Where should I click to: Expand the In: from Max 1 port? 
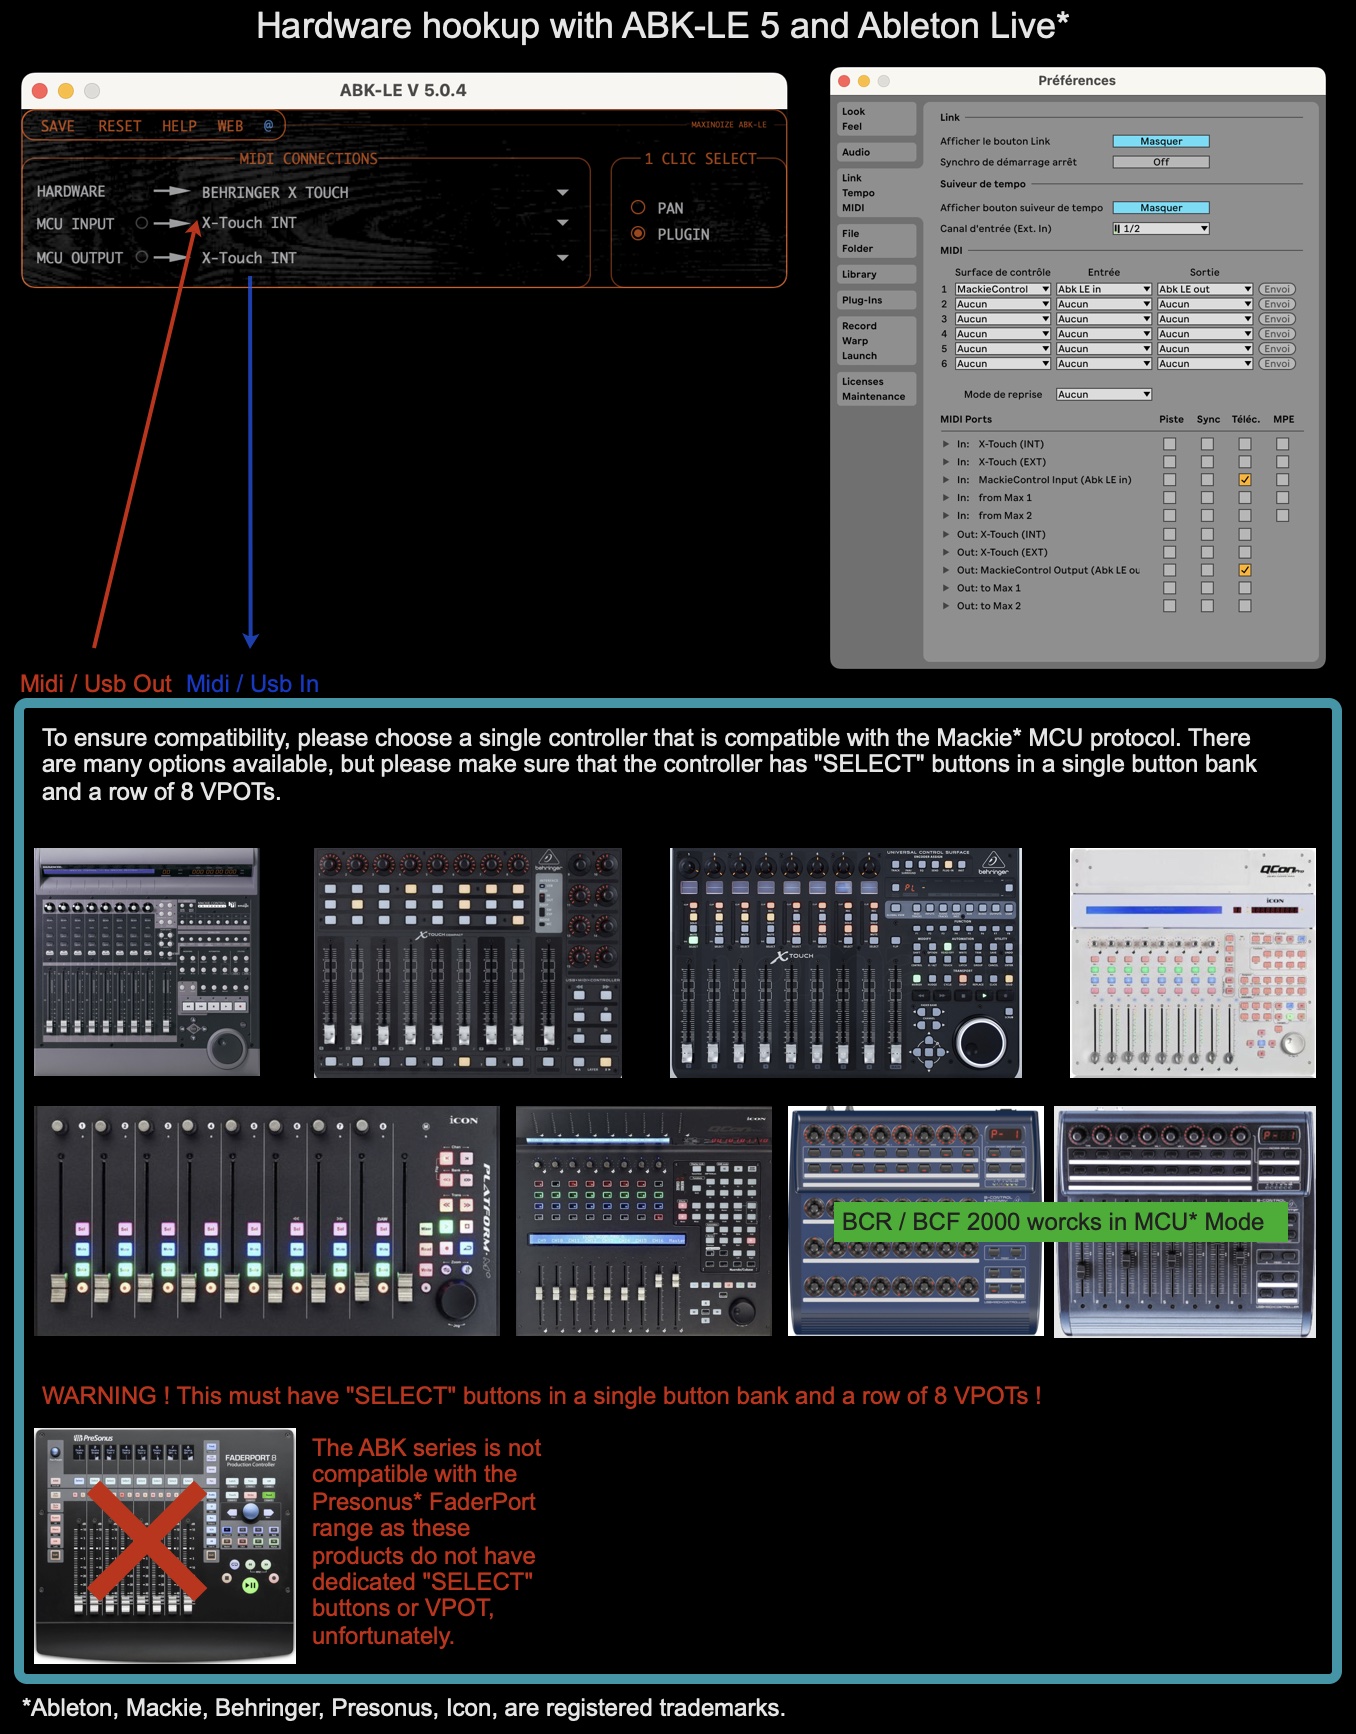point(946,498)
